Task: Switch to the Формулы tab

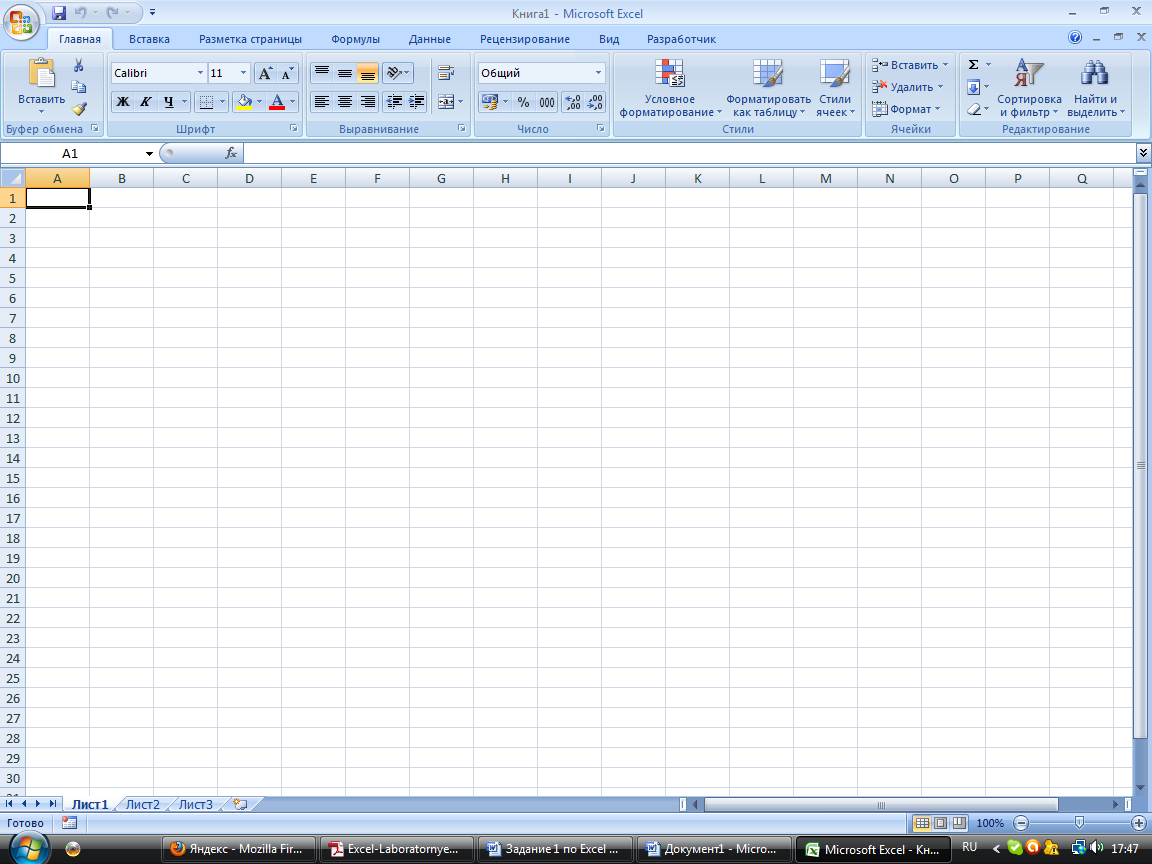Action: (355, 39)
